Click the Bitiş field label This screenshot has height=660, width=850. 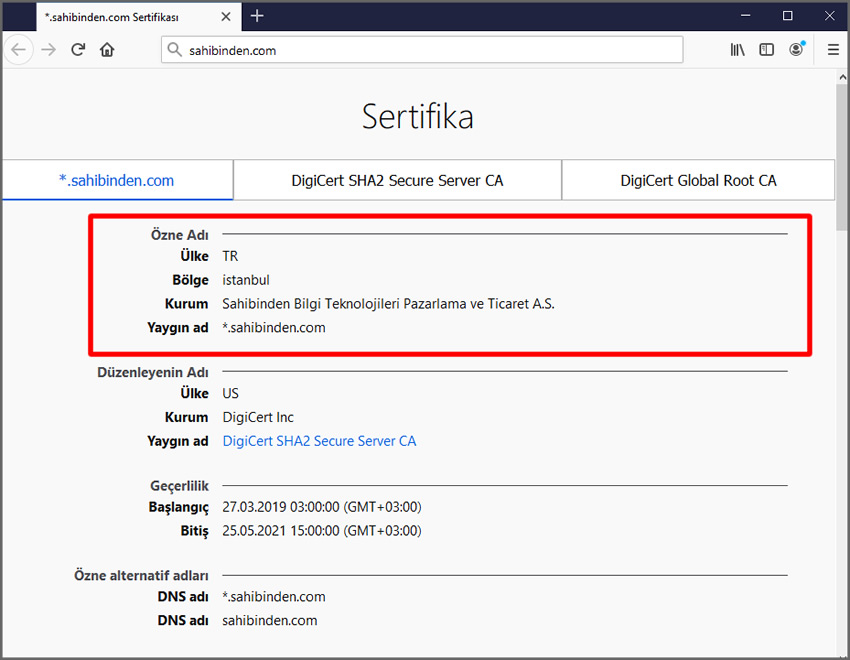[195, 531]
